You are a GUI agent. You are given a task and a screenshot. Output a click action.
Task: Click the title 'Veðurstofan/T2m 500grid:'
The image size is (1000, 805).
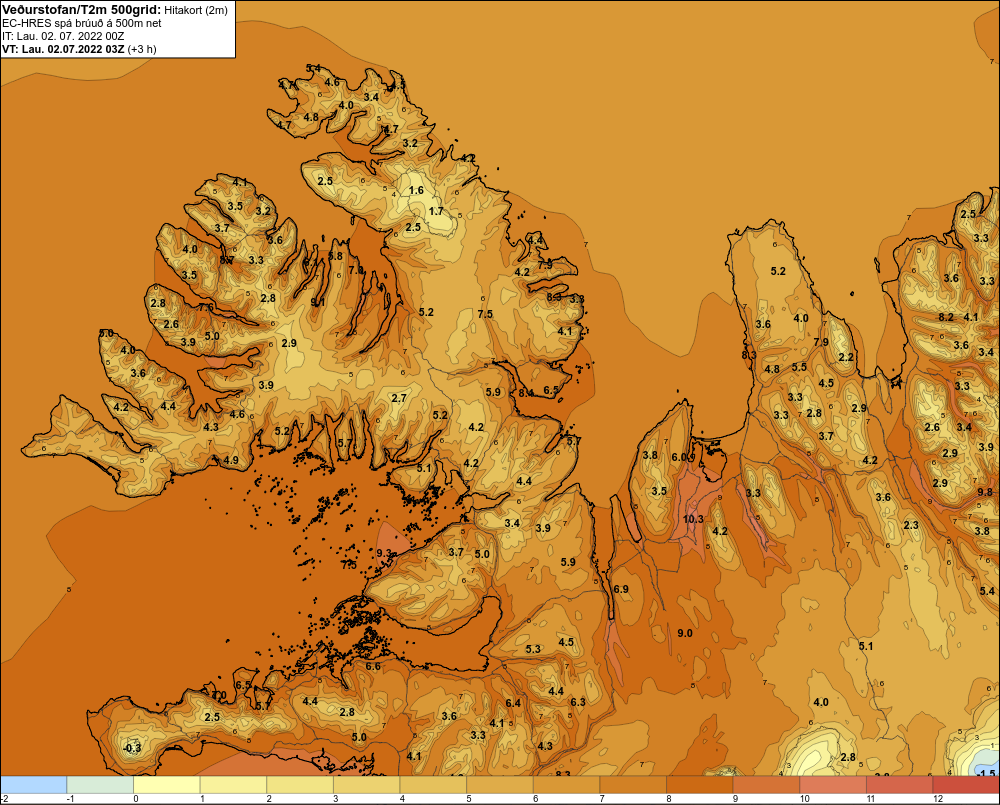pos(81,10)
